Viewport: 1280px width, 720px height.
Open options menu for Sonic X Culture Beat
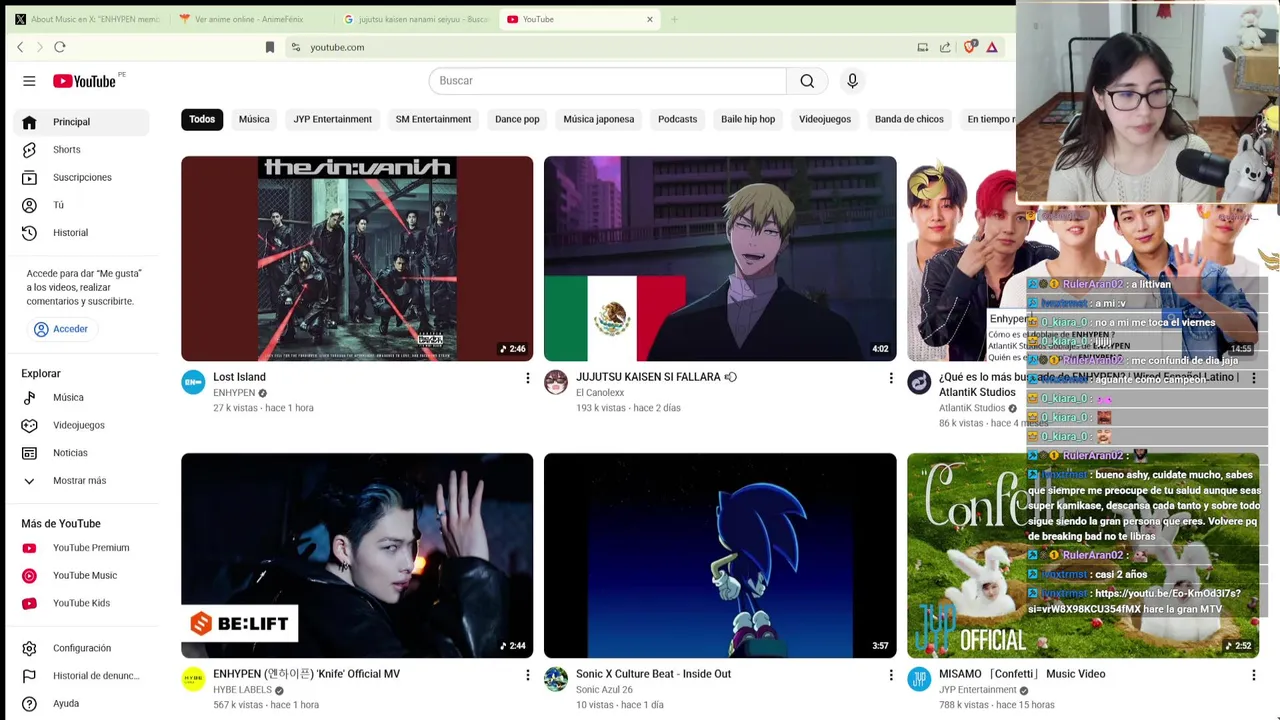tap(891, 675)
